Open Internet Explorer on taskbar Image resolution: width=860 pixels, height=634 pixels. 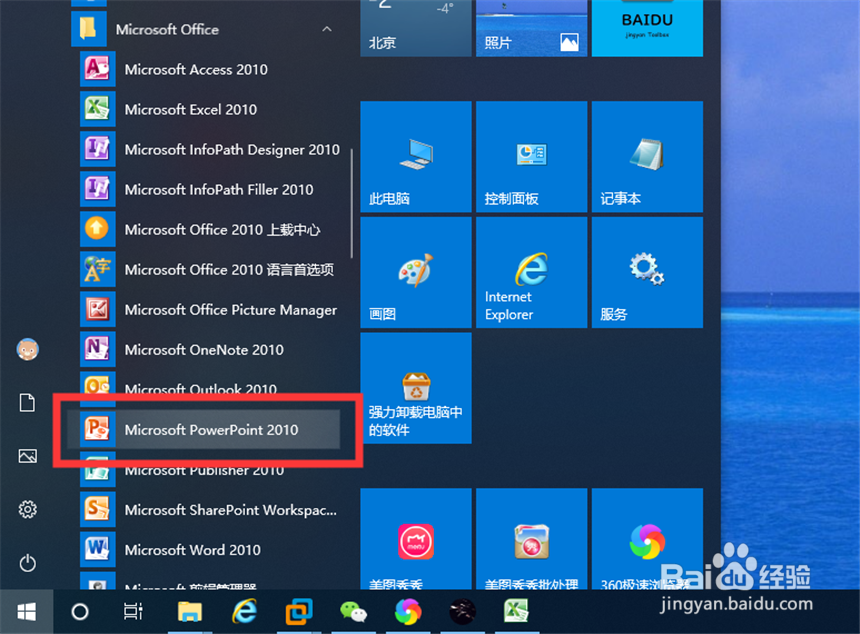[244, 612]
